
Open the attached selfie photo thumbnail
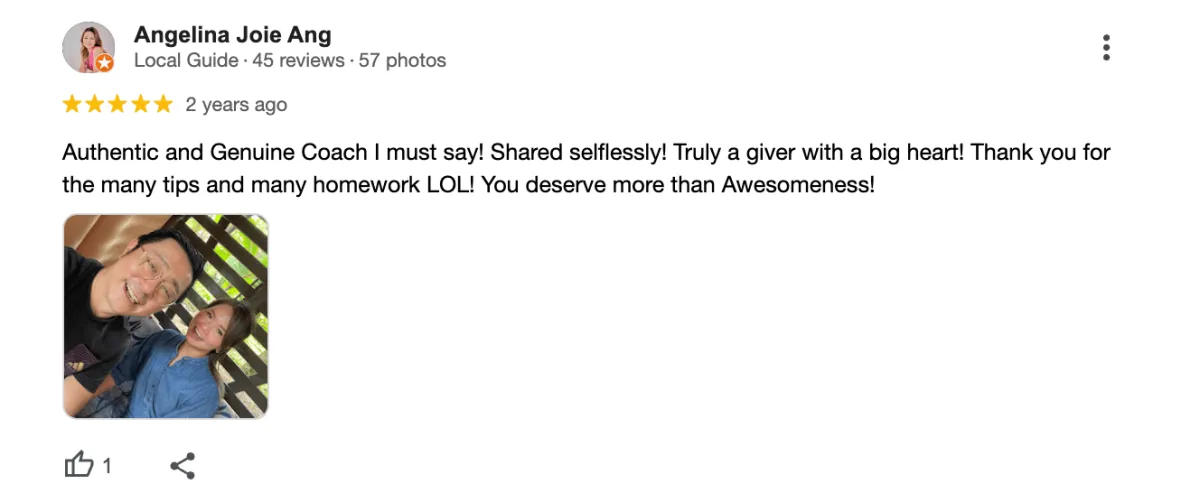tap(166, 316)
